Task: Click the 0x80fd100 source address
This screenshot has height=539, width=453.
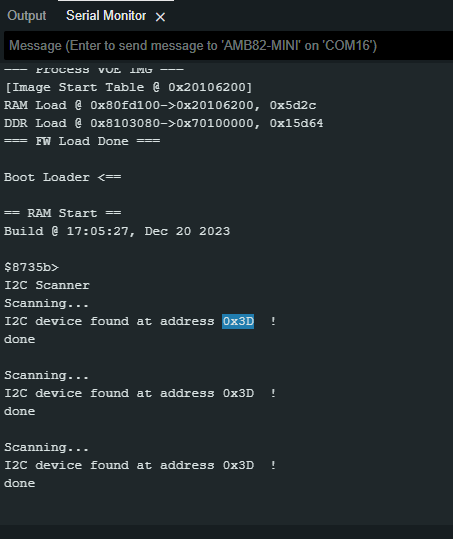Action: click(125, 105)
